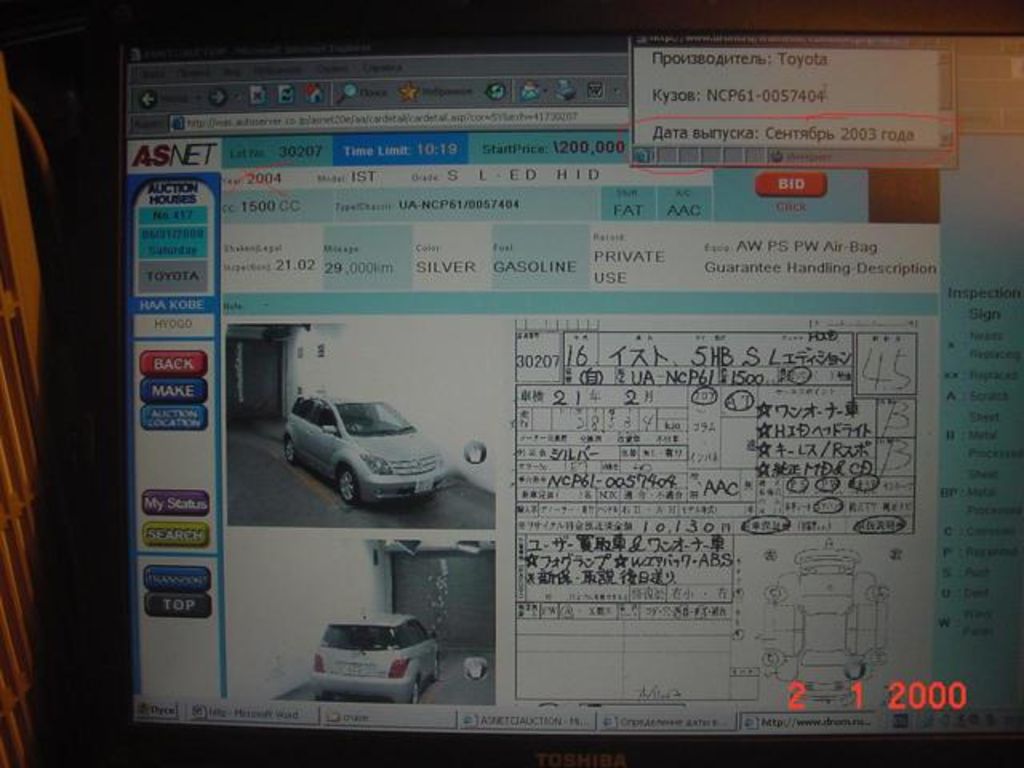Open the Start (Пуск) button on the taskbar
Image resolution: width=1024 pixels, height=768 pixels.
[157, 711]
